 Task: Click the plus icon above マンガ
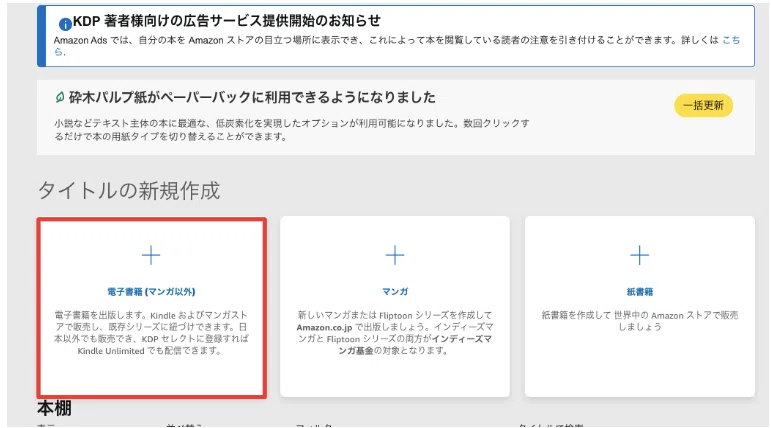tap(395, 255)
